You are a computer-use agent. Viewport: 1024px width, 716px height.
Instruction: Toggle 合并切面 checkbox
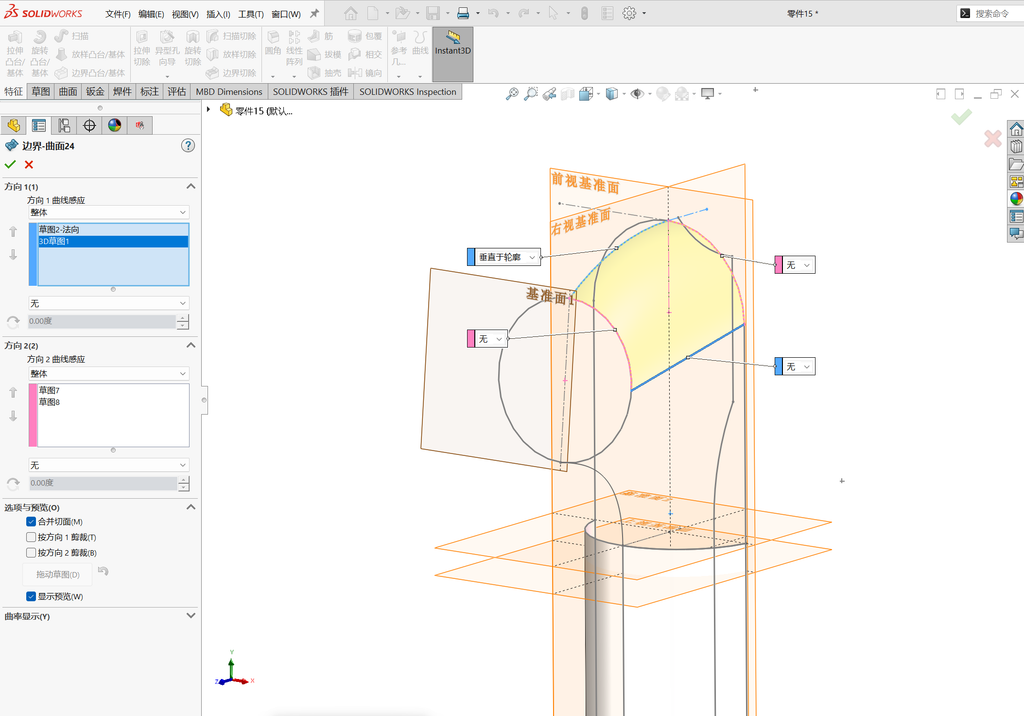[31, 521]
